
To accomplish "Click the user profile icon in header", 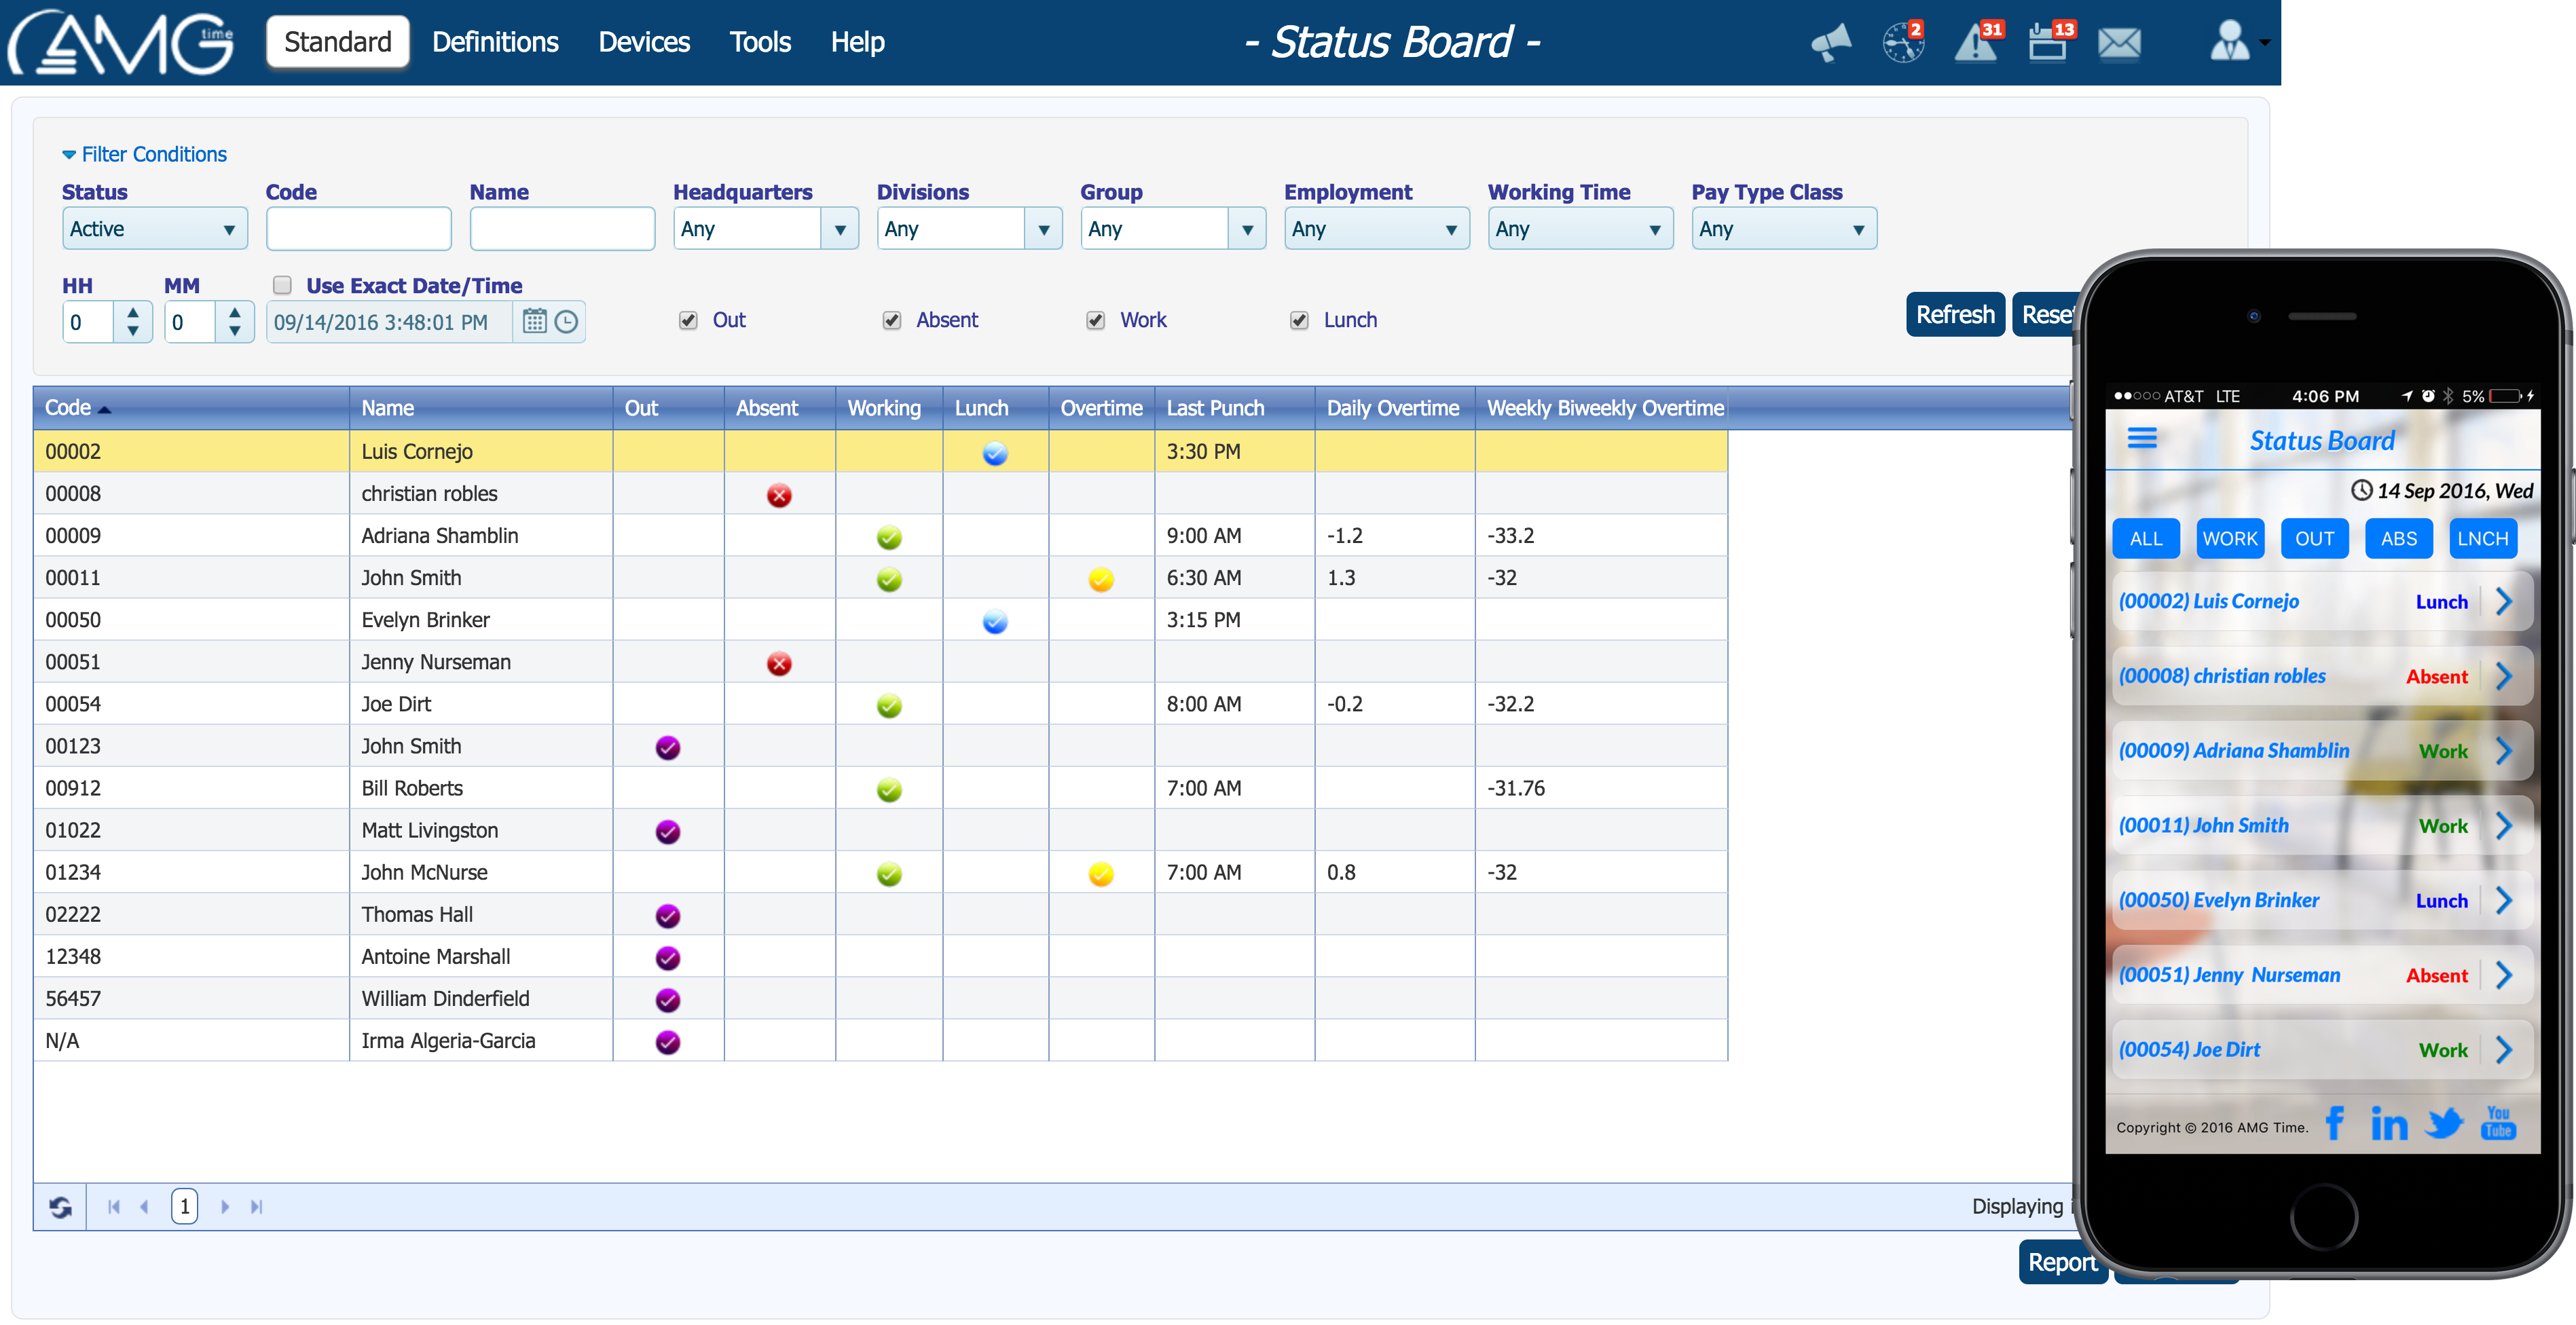I will pos(2230,43).
